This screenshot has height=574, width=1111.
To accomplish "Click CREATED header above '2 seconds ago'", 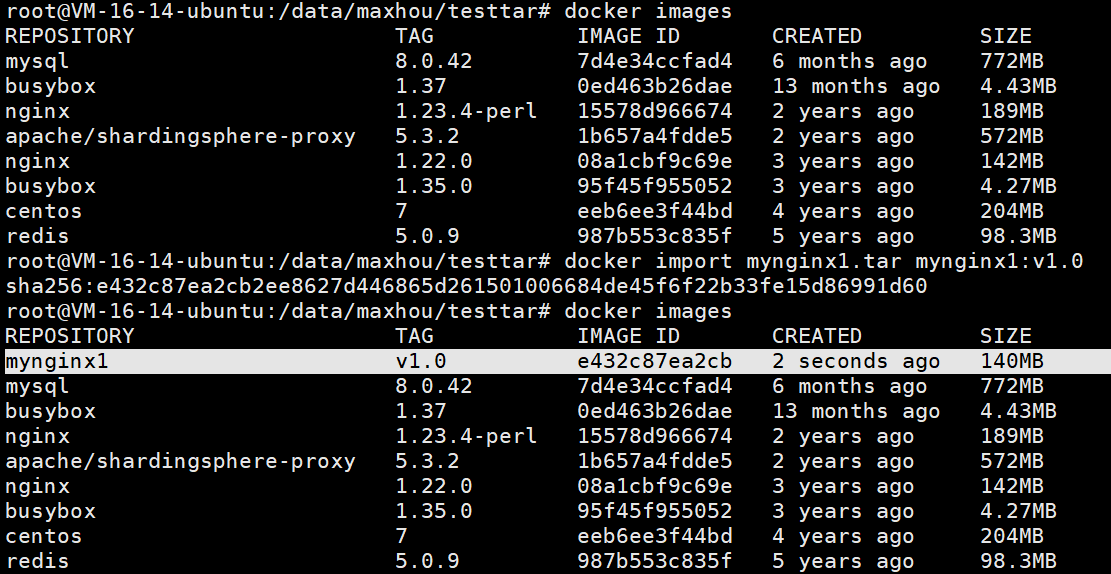I will 817,336.
